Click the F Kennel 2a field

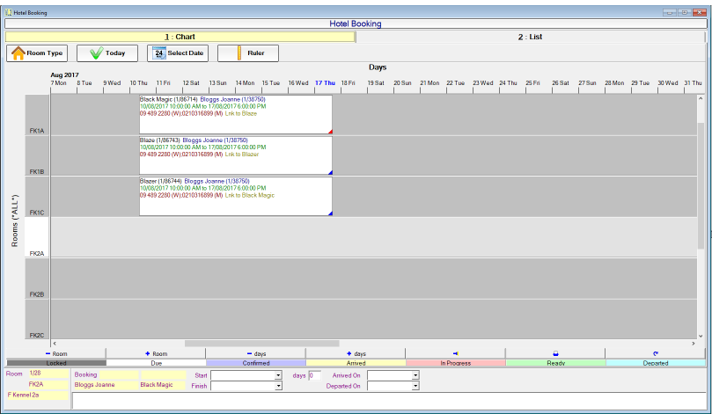pyautogui.click(x=37, y=396)
